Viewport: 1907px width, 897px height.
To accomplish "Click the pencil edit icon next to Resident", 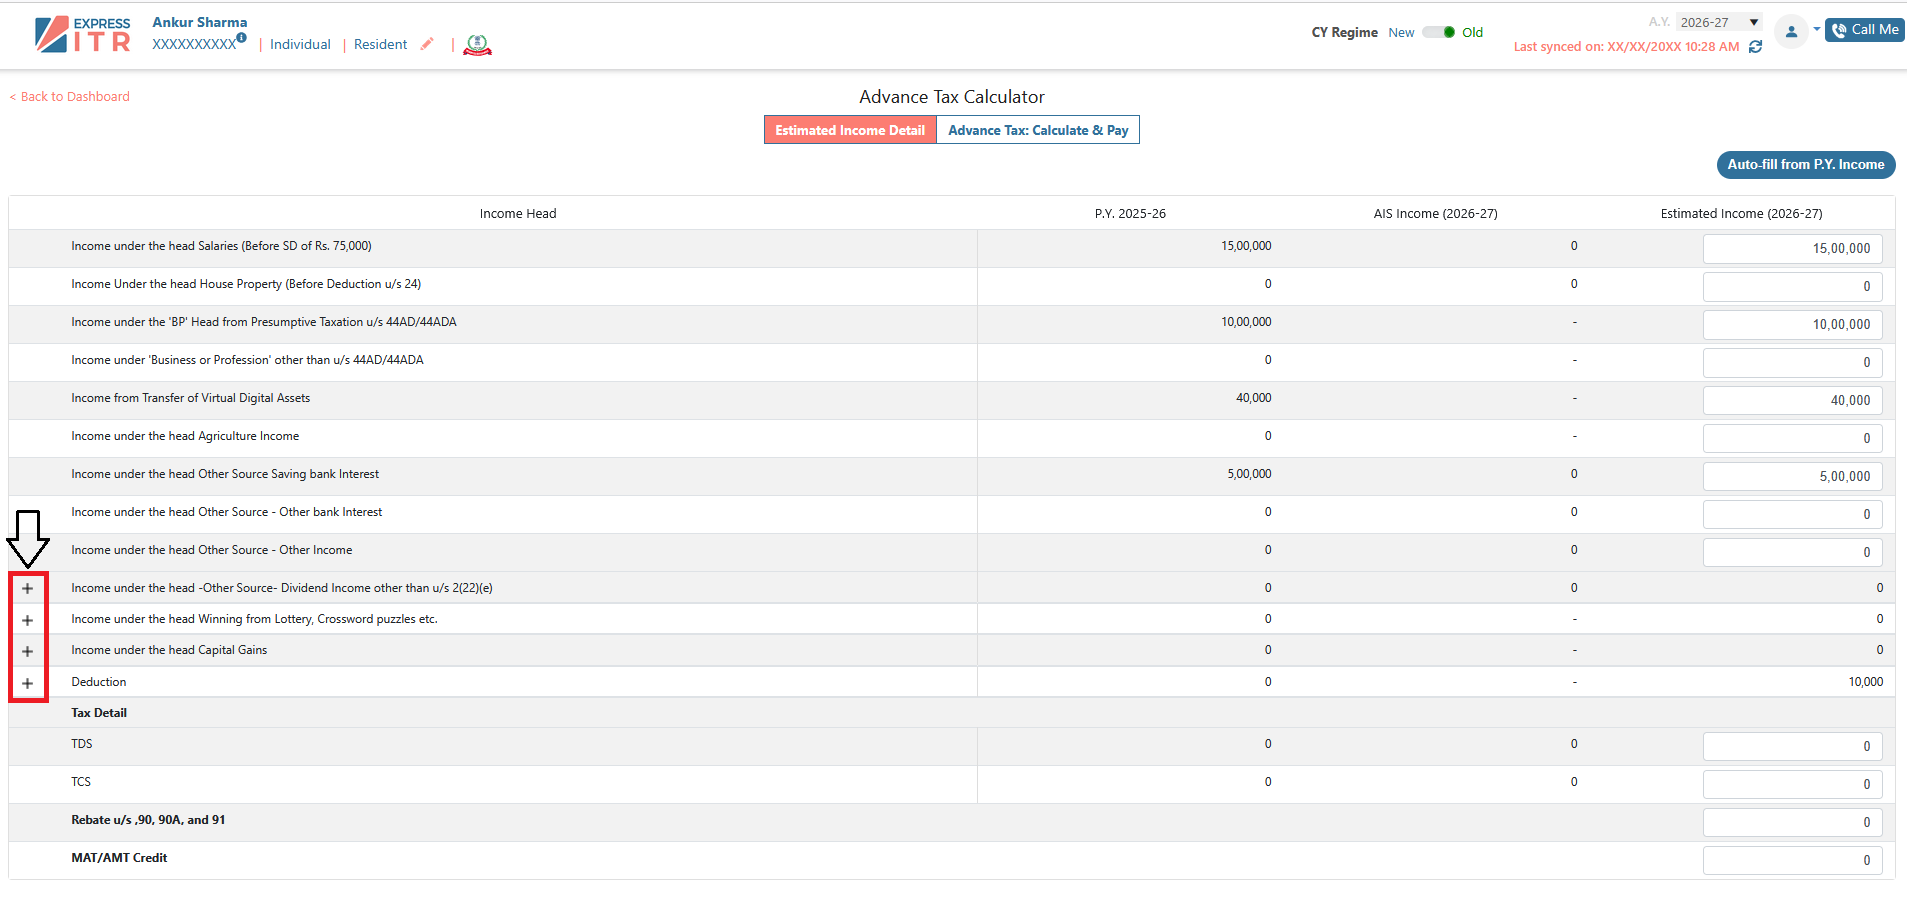I will pos(427,44).
